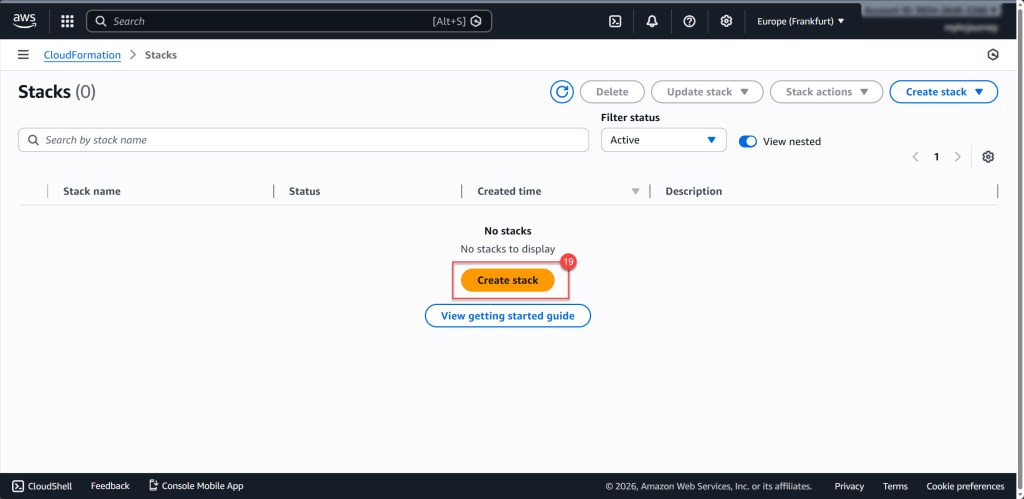The width and height of the screenshot is (1024, 499).
Task: Click the top bar settings gear icon
Action: 726,21
